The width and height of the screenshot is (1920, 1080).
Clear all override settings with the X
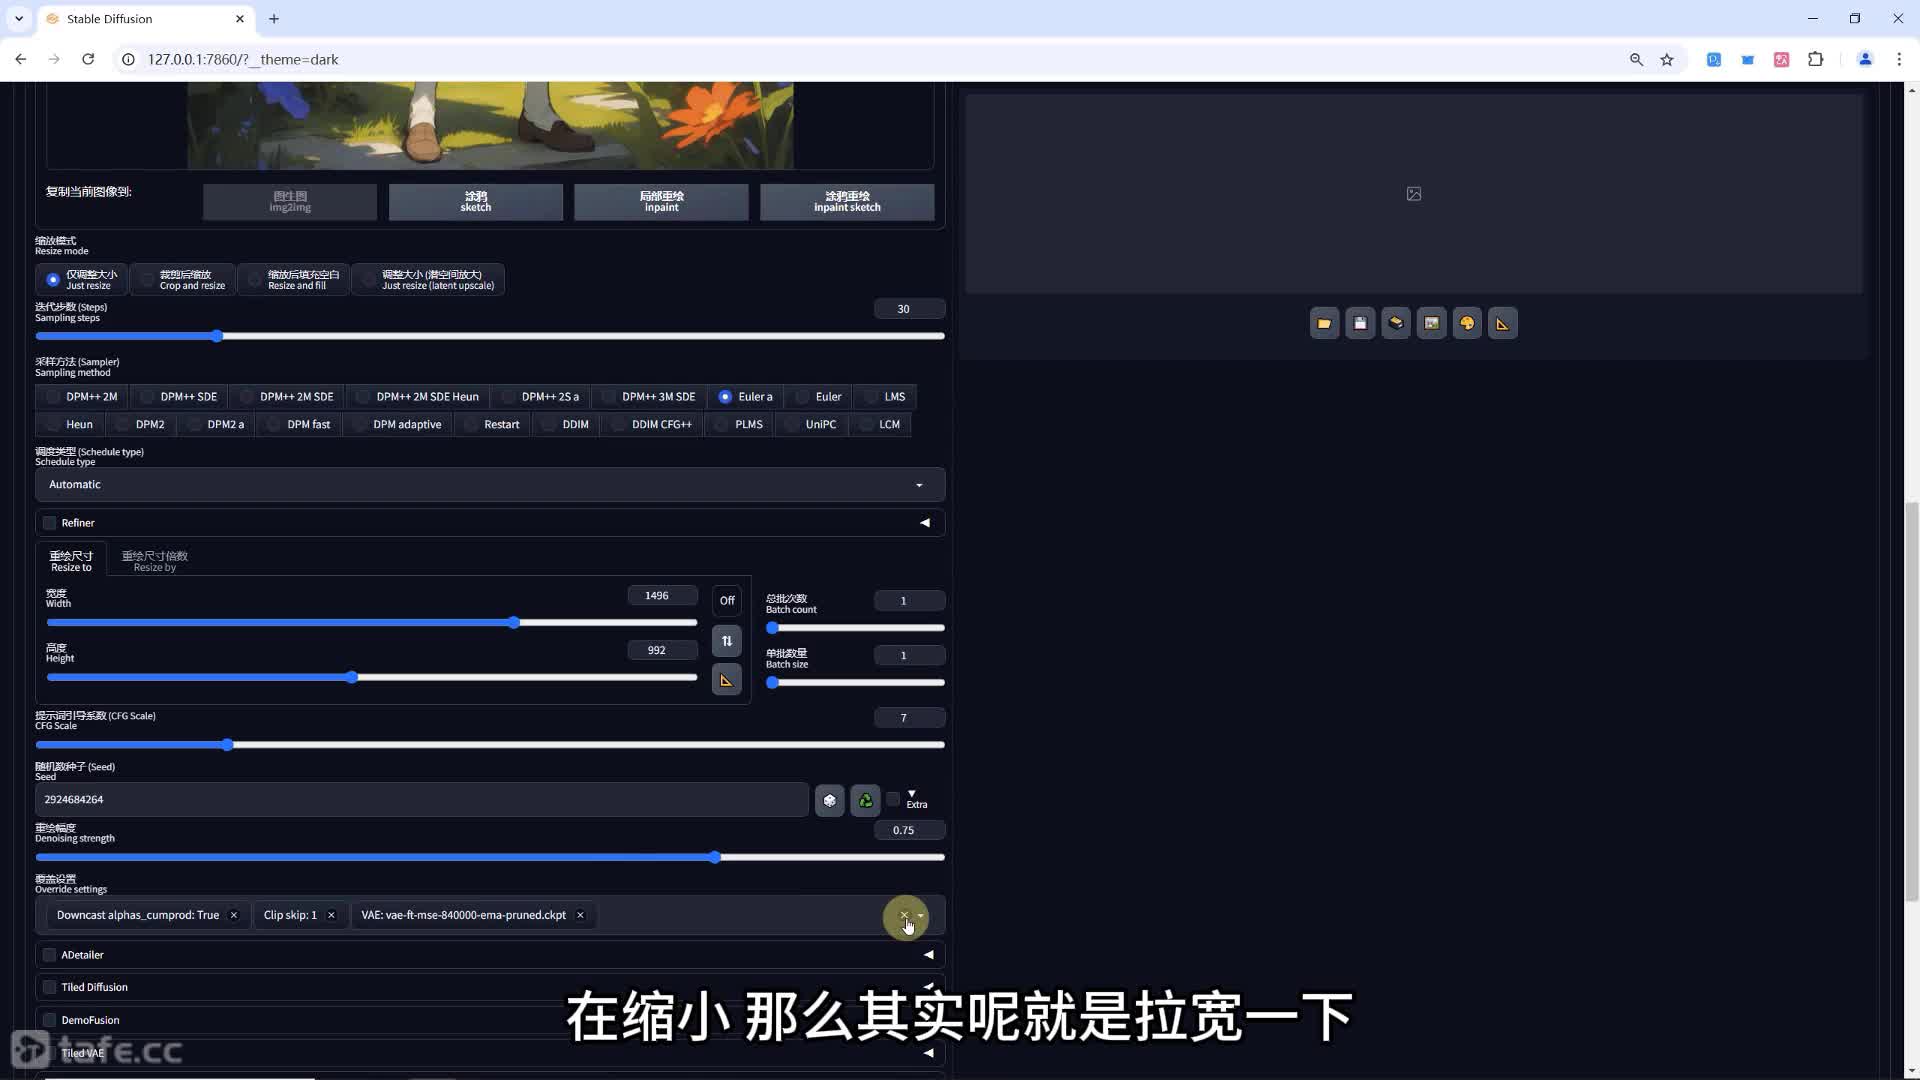(904, 915)
